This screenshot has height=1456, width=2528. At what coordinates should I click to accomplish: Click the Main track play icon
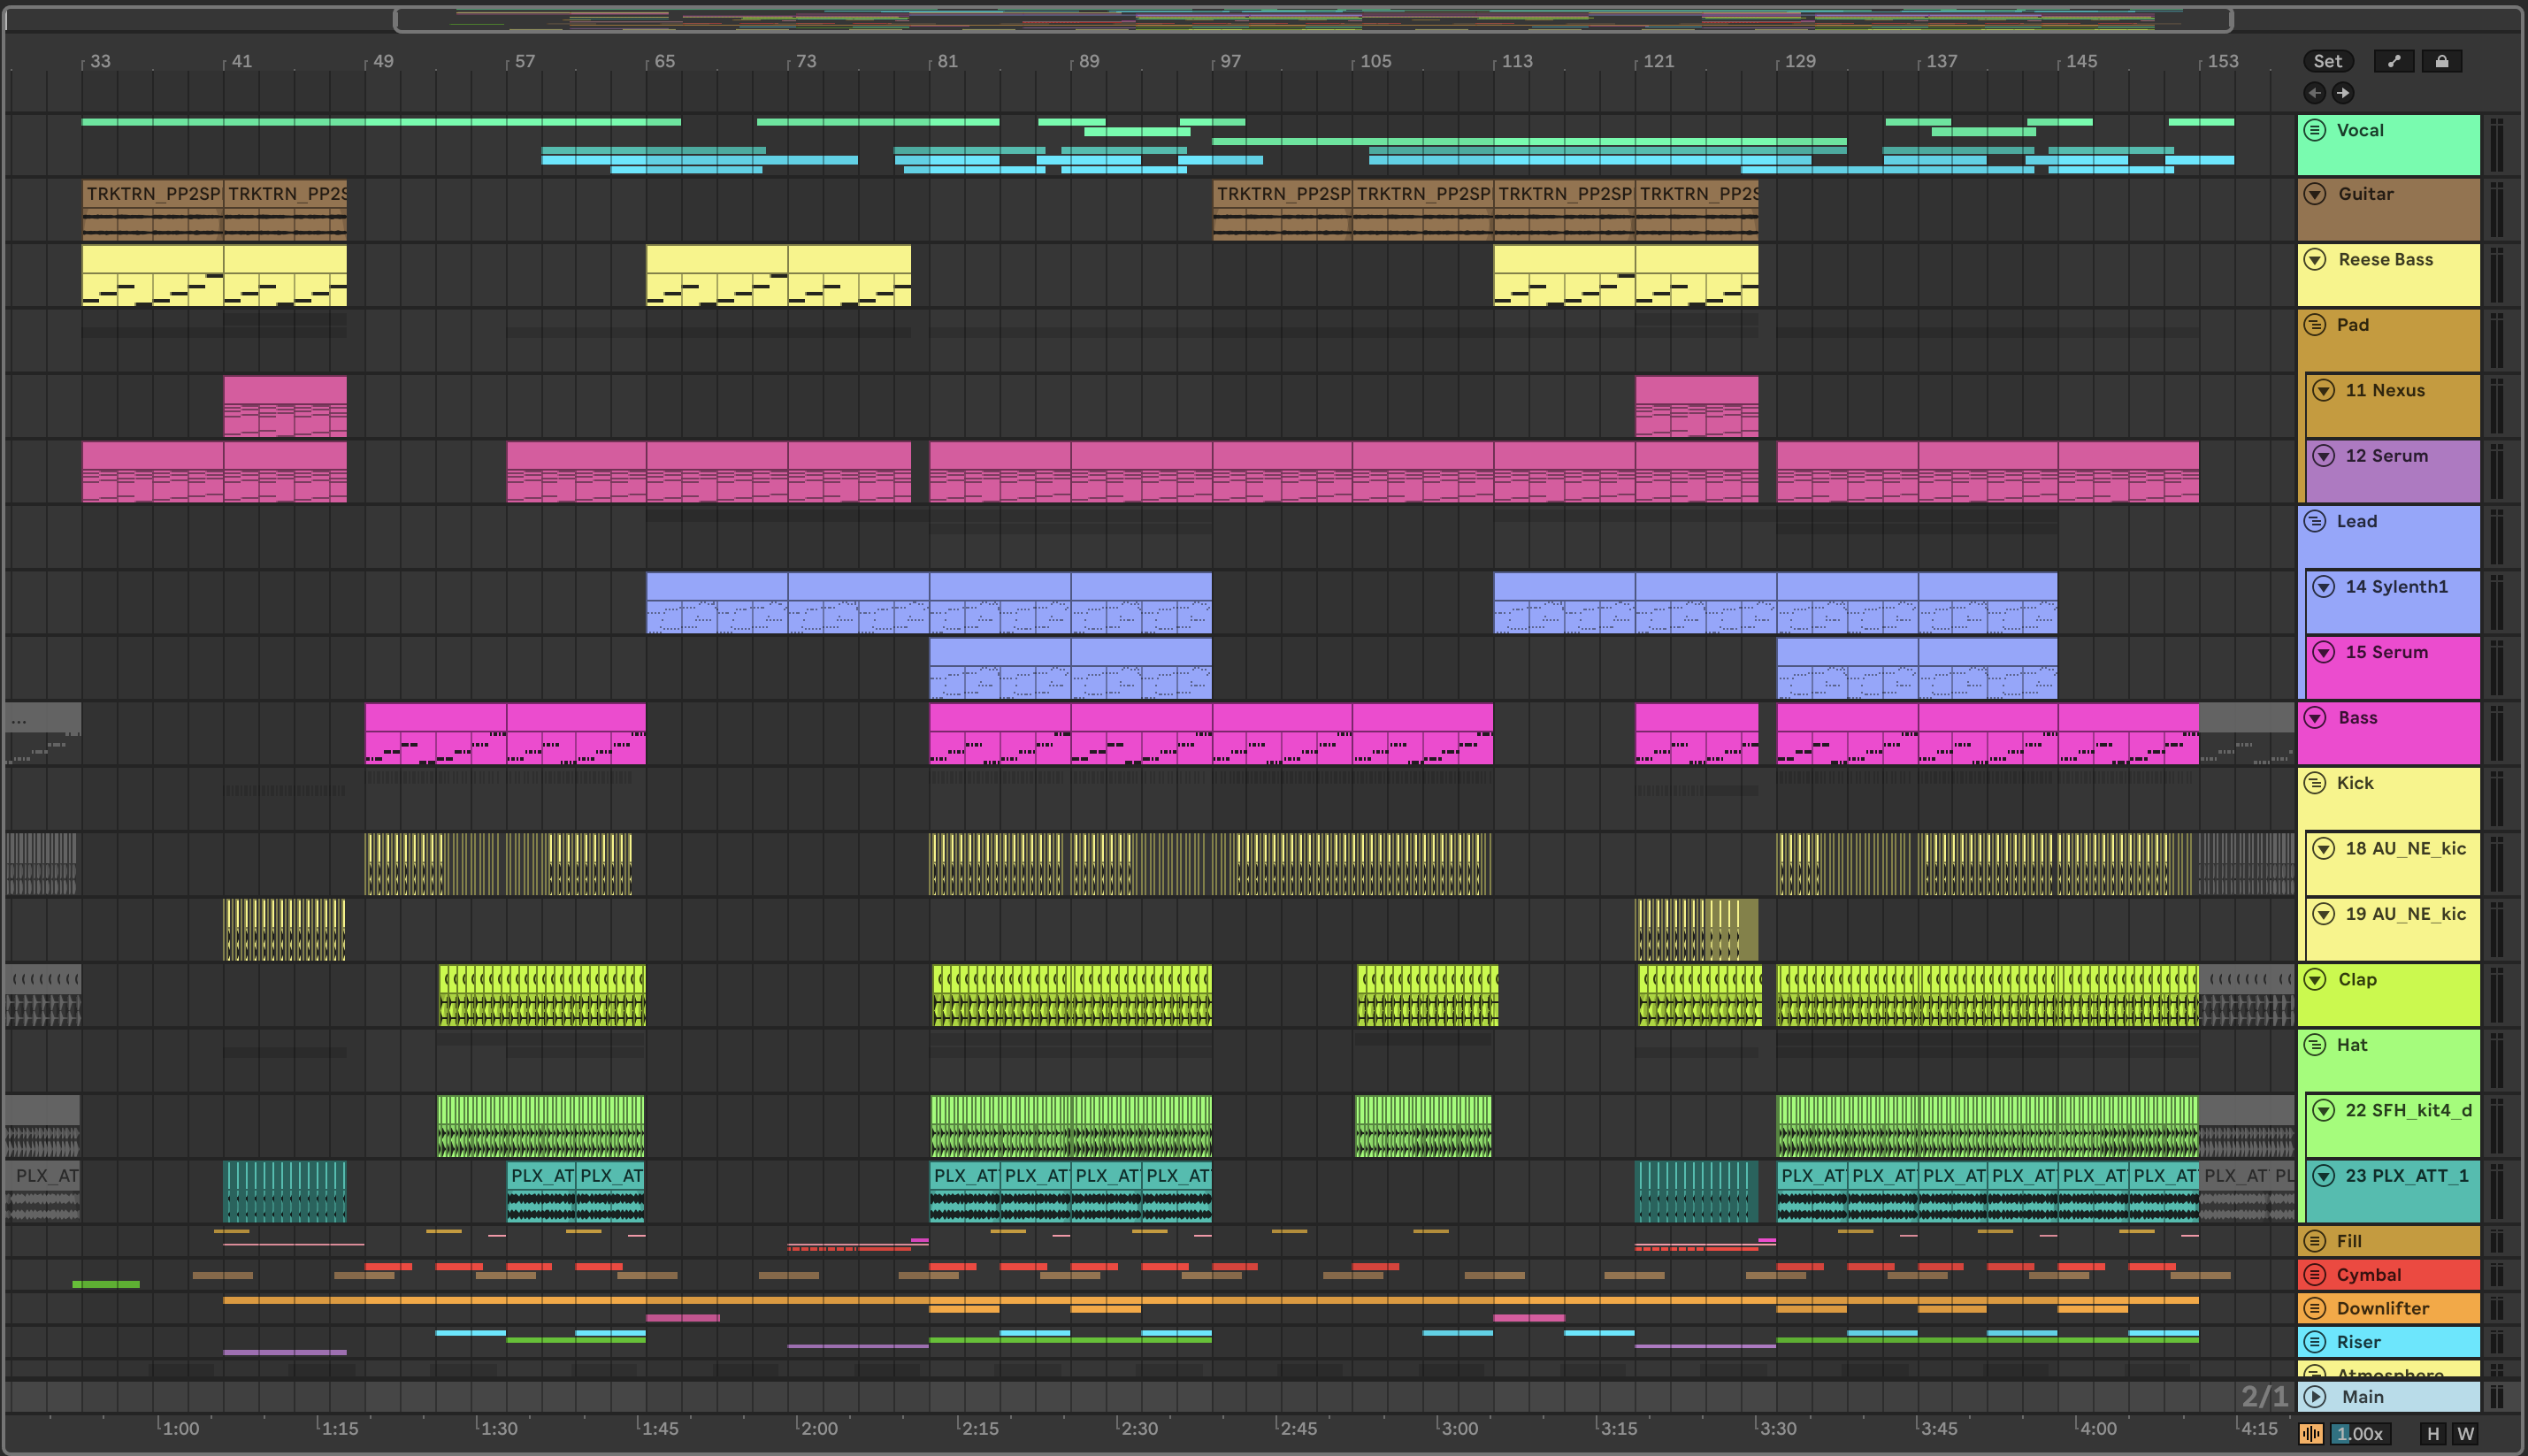click(2315, 1397)
